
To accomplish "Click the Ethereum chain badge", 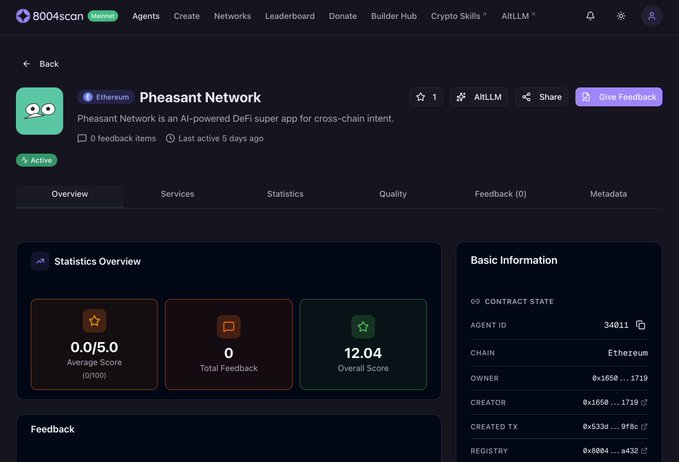I will pyautogui.click(x=106, y=97).
